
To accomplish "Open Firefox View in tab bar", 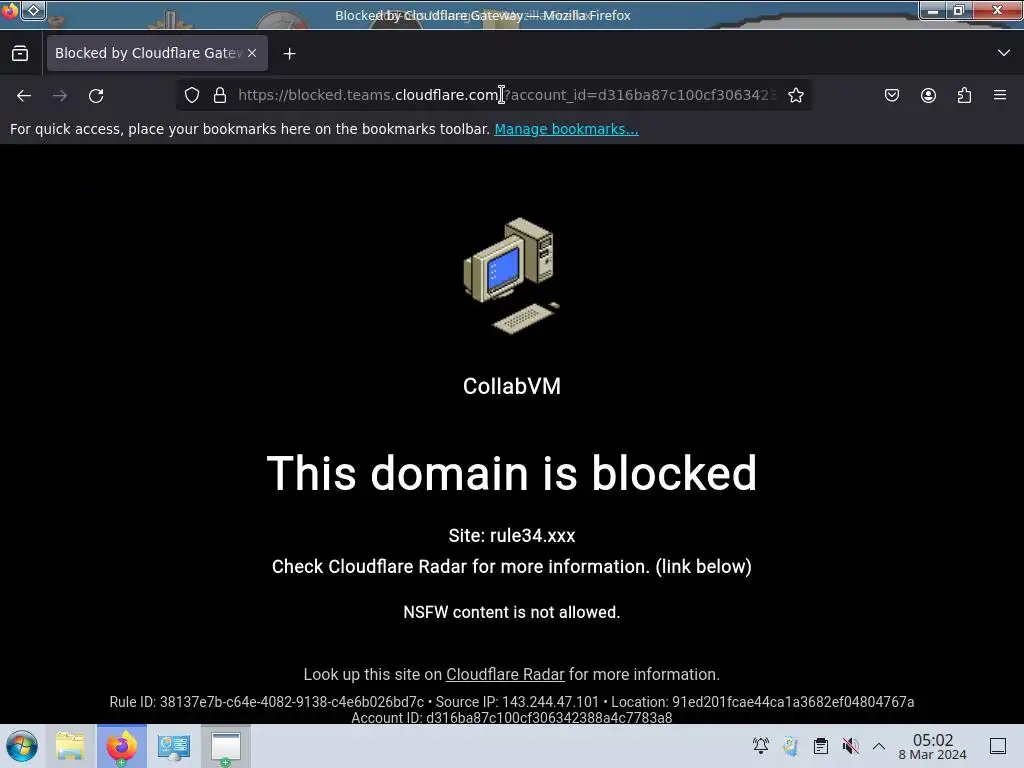I will pos(20,53).
